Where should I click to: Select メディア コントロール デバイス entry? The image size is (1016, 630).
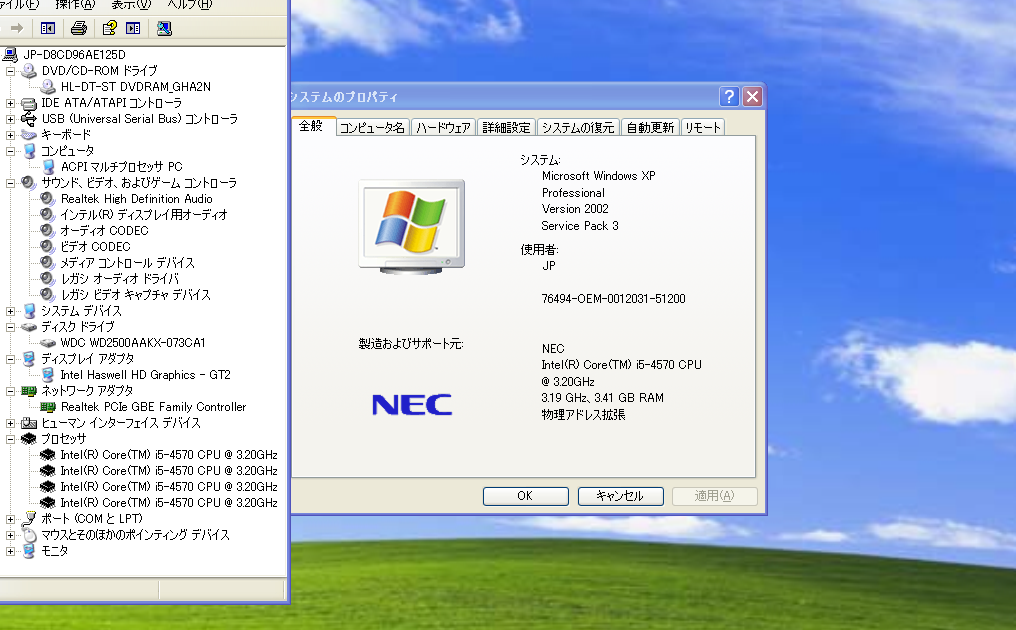tap(128, 263)
